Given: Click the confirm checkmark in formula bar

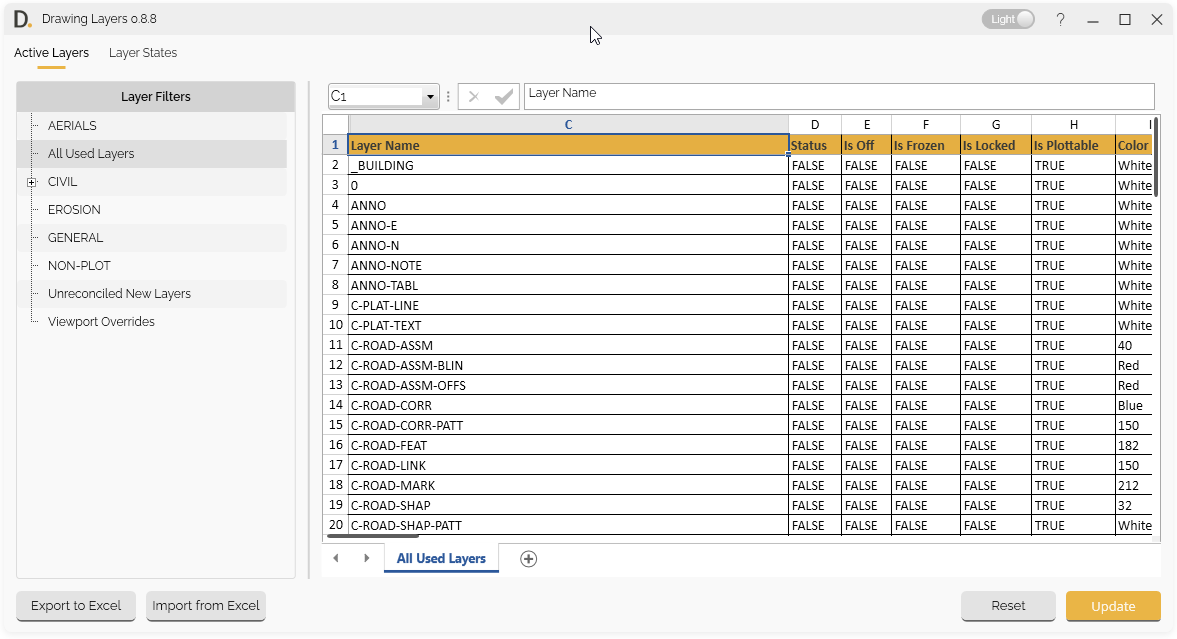Looking at the screenshot, I should 504,97.
